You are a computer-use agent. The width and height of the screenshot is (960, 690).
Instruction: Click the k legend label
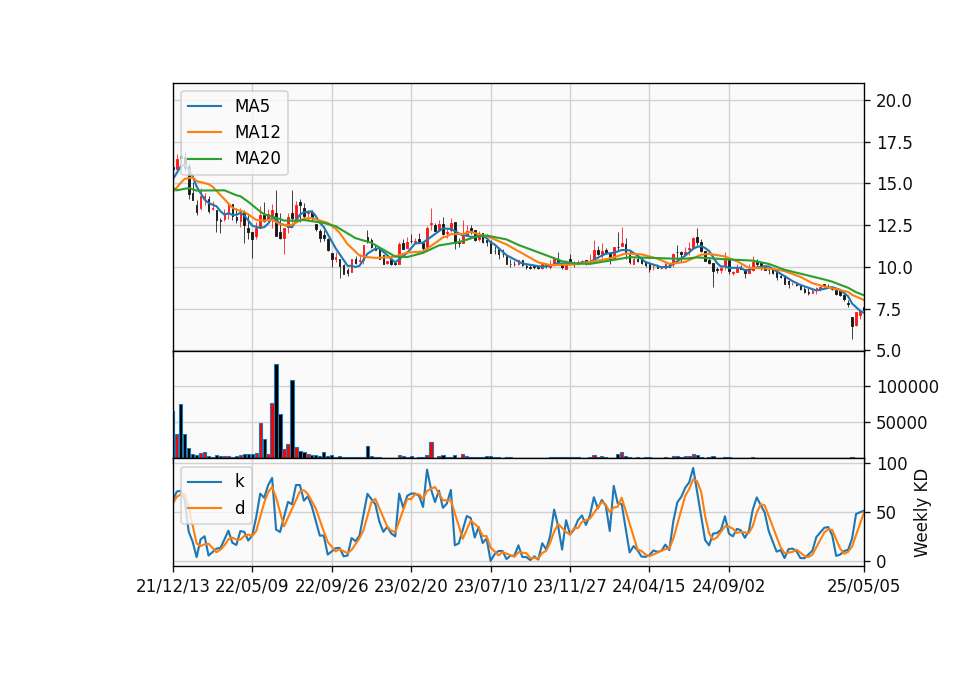239,481
